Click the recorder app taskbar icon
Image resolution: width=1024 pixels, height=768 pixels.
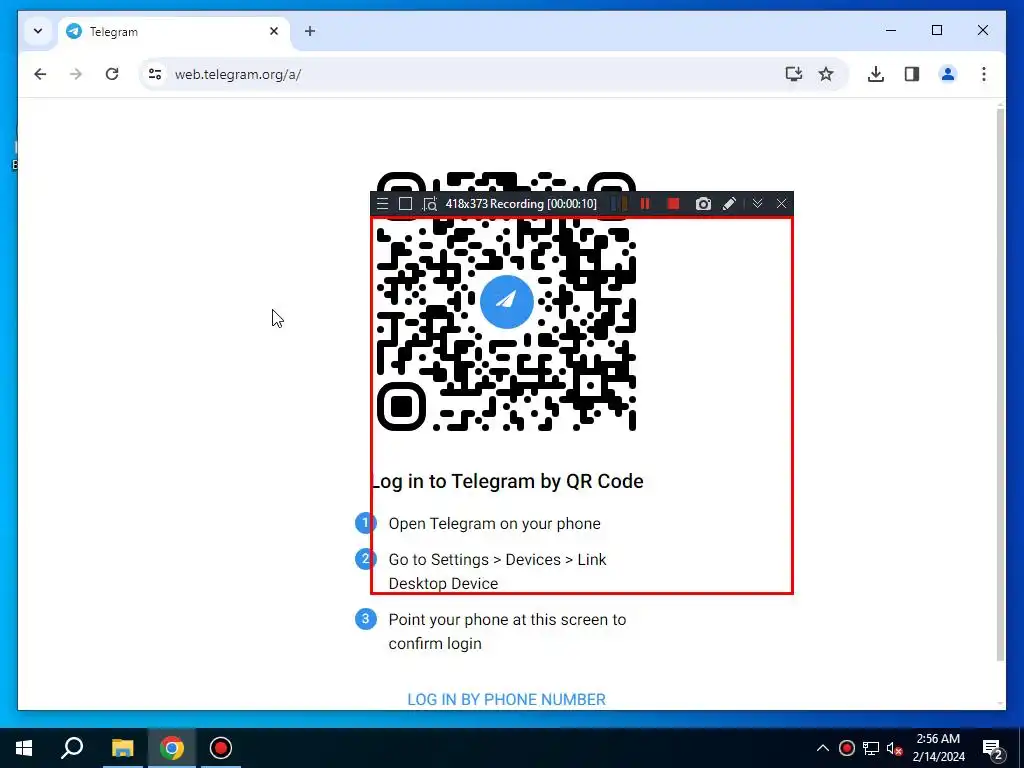click(x=221, y=748)
